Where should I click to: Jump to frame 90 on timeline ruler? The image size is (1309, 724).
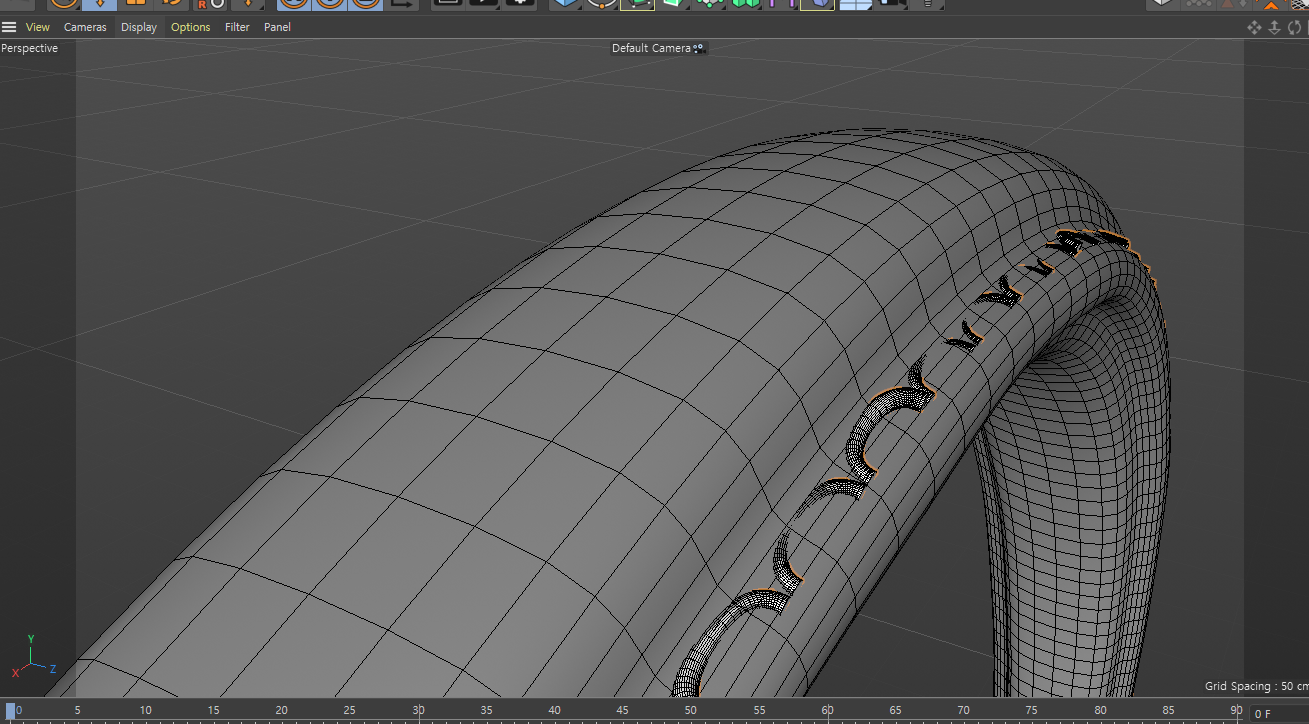[x=1238, y=710]
